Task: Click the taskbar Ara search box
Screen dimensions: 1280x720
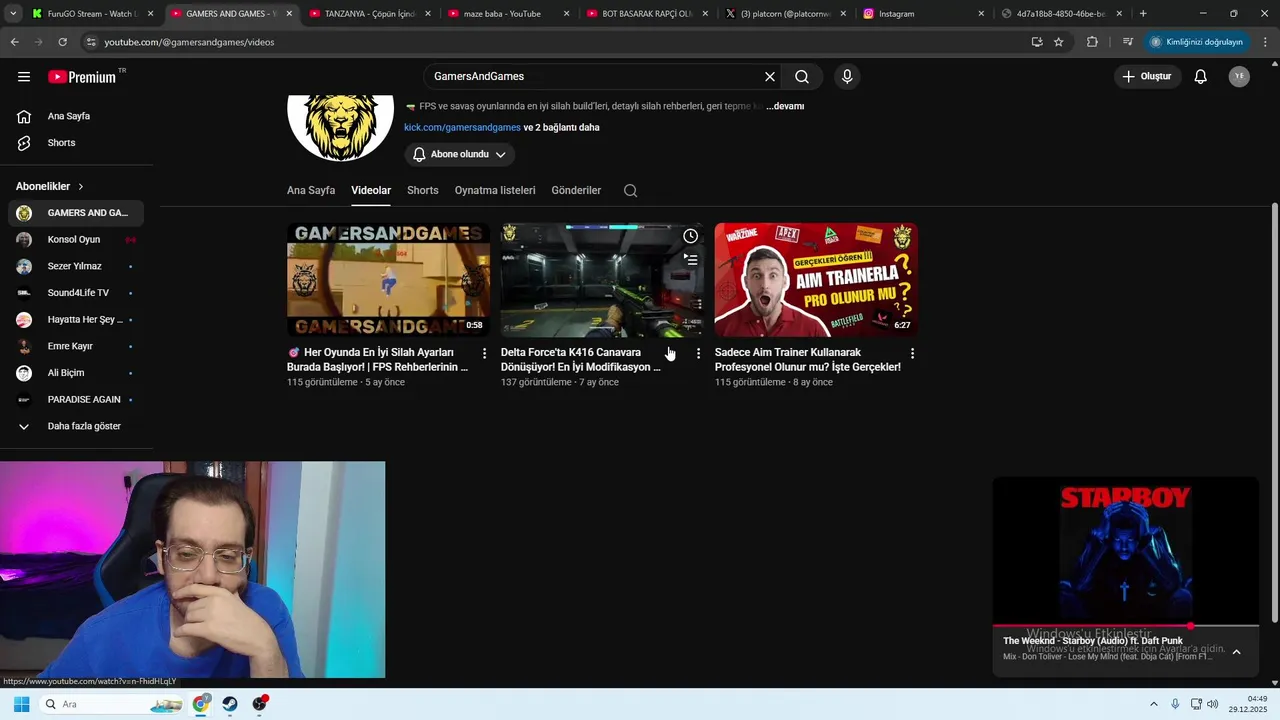Action: tap(112, 704)
